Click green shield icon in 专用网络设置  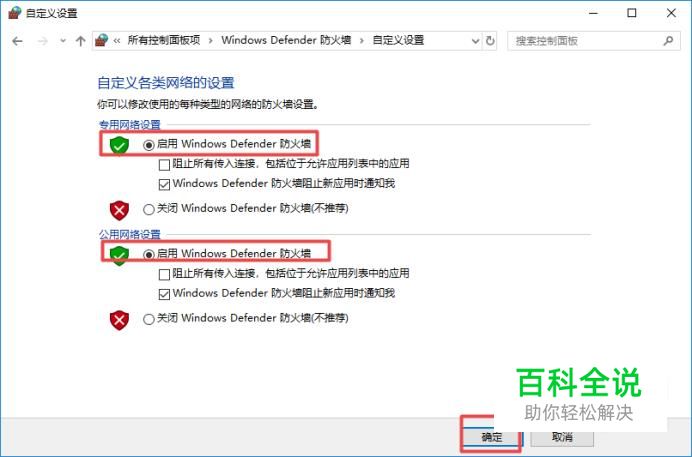[119, 145]
